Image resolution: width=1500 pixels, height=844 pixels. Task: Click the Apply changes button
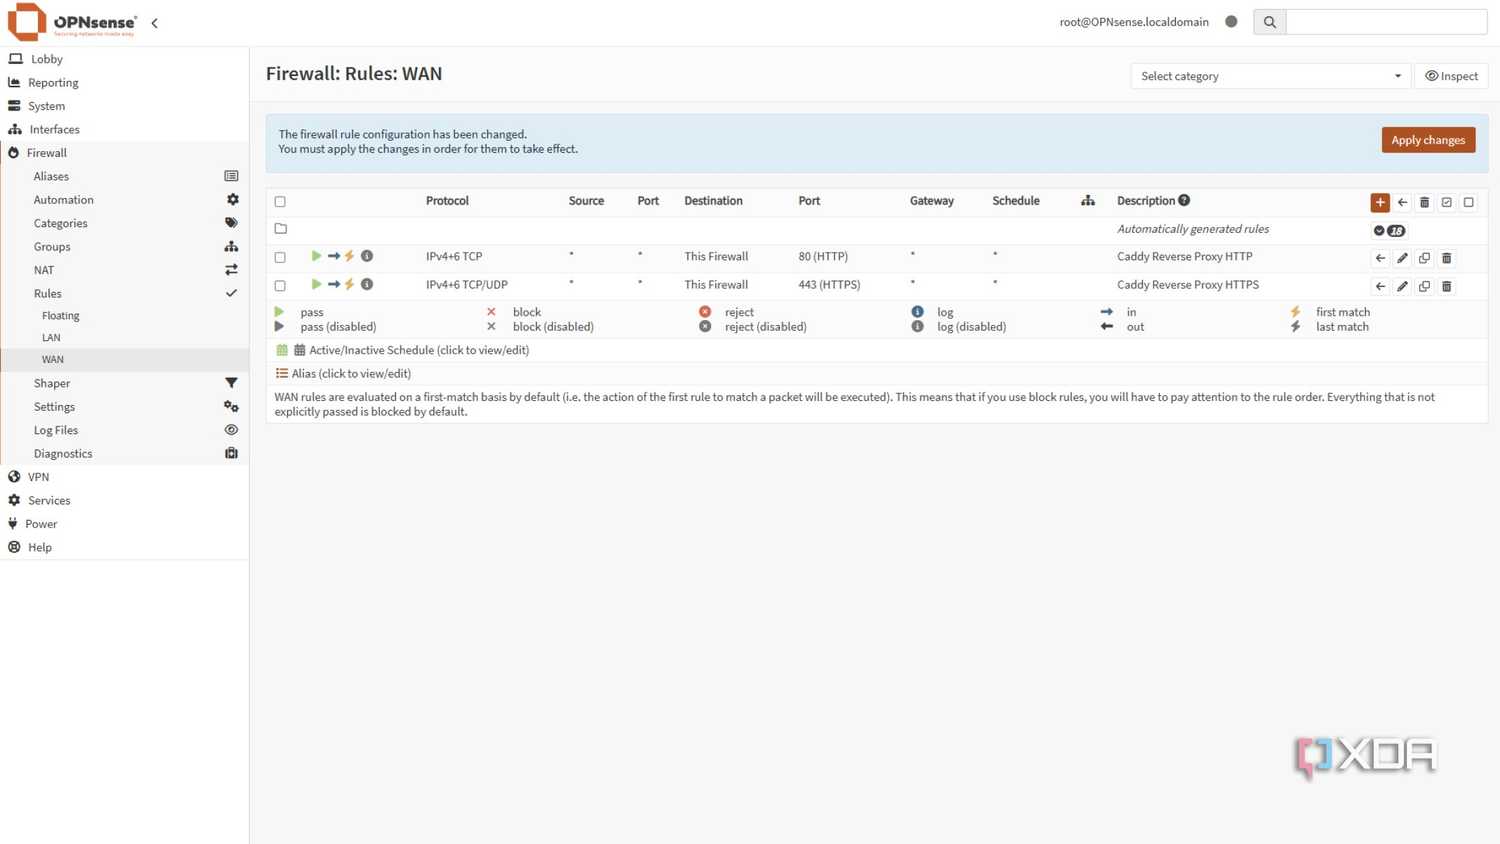coord(1428,140)
